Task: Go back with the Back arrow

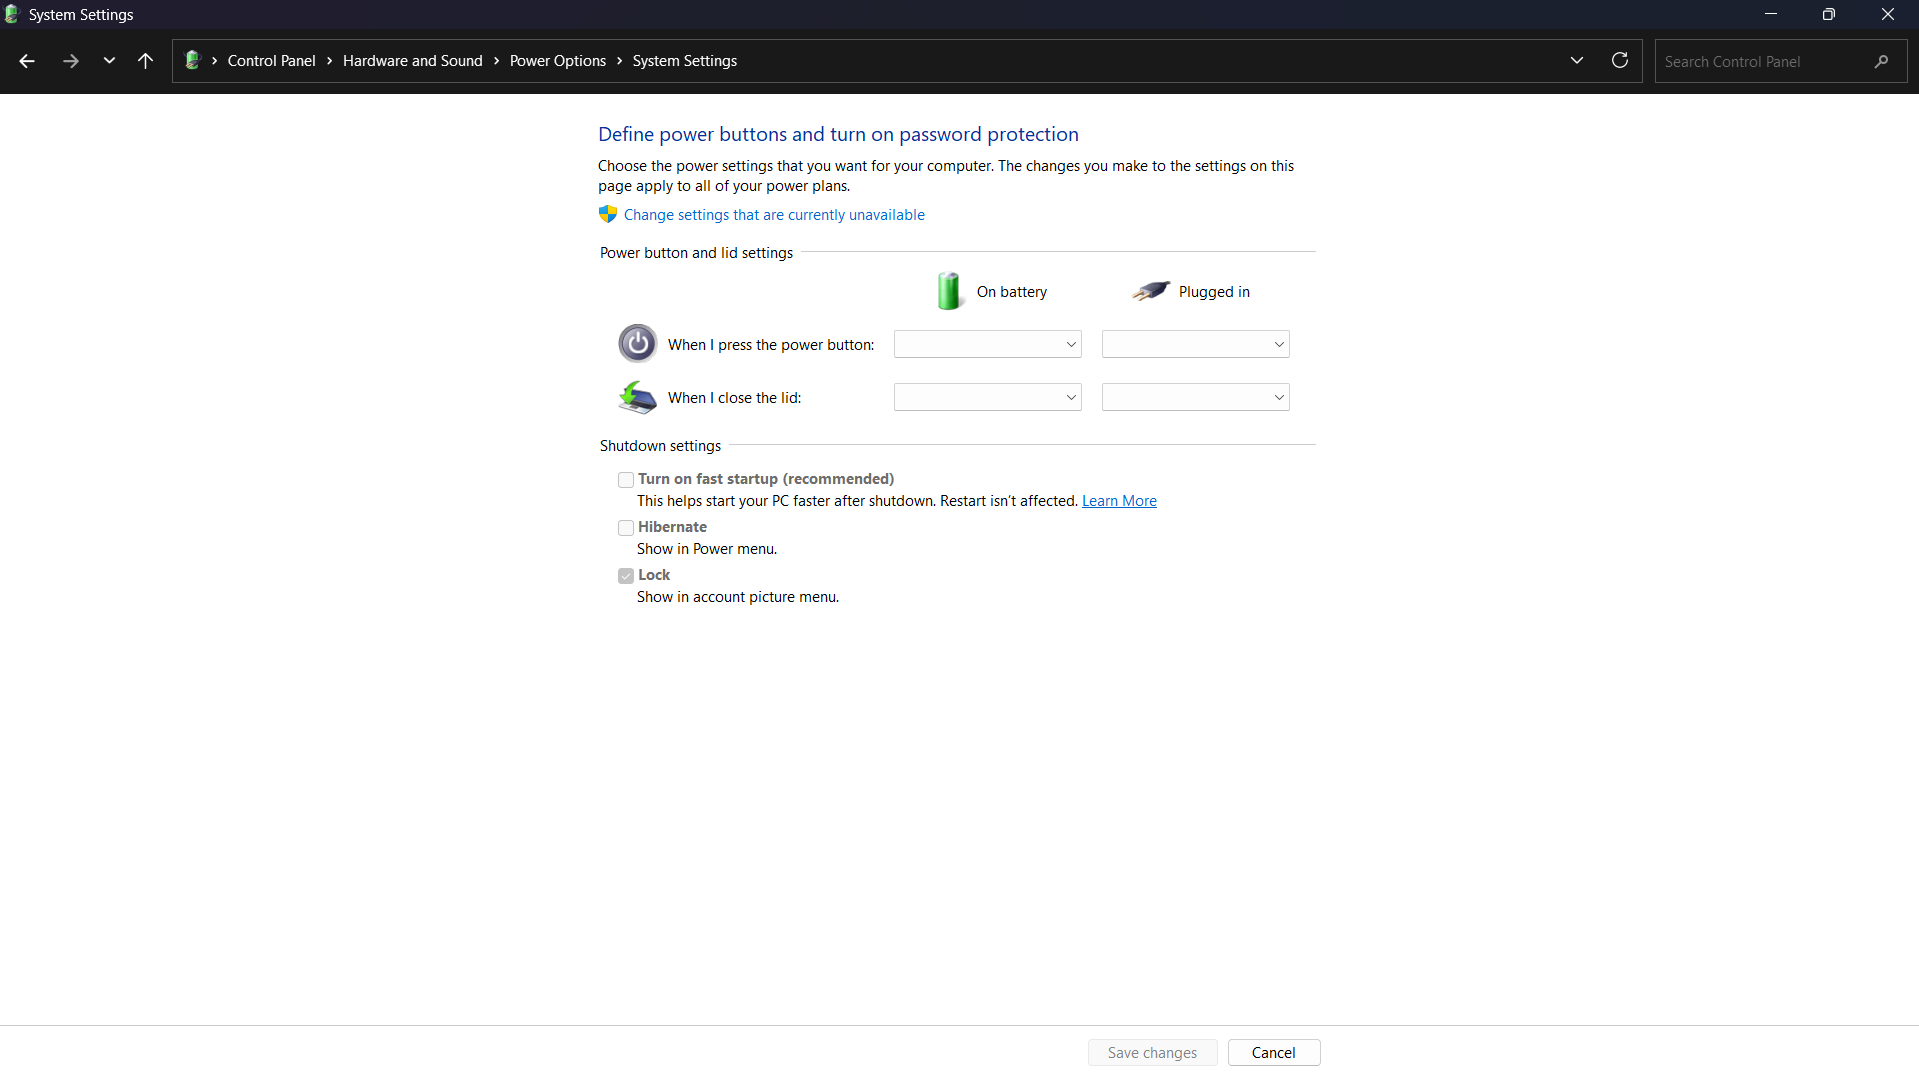Action: coord(27,61)
